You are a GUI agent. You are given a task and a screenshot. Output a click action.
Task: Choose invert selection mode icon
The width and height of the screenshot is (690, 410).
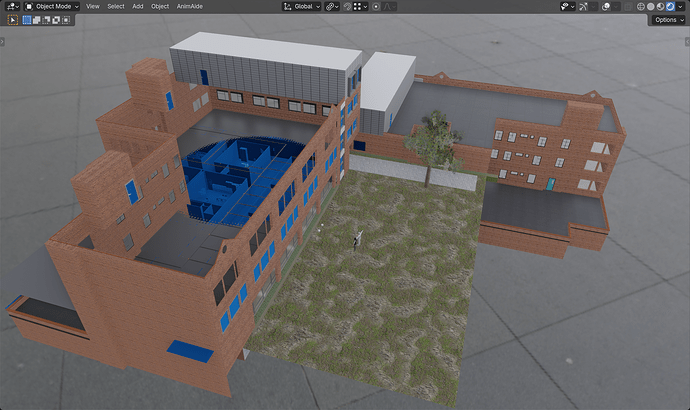[56, 20]
